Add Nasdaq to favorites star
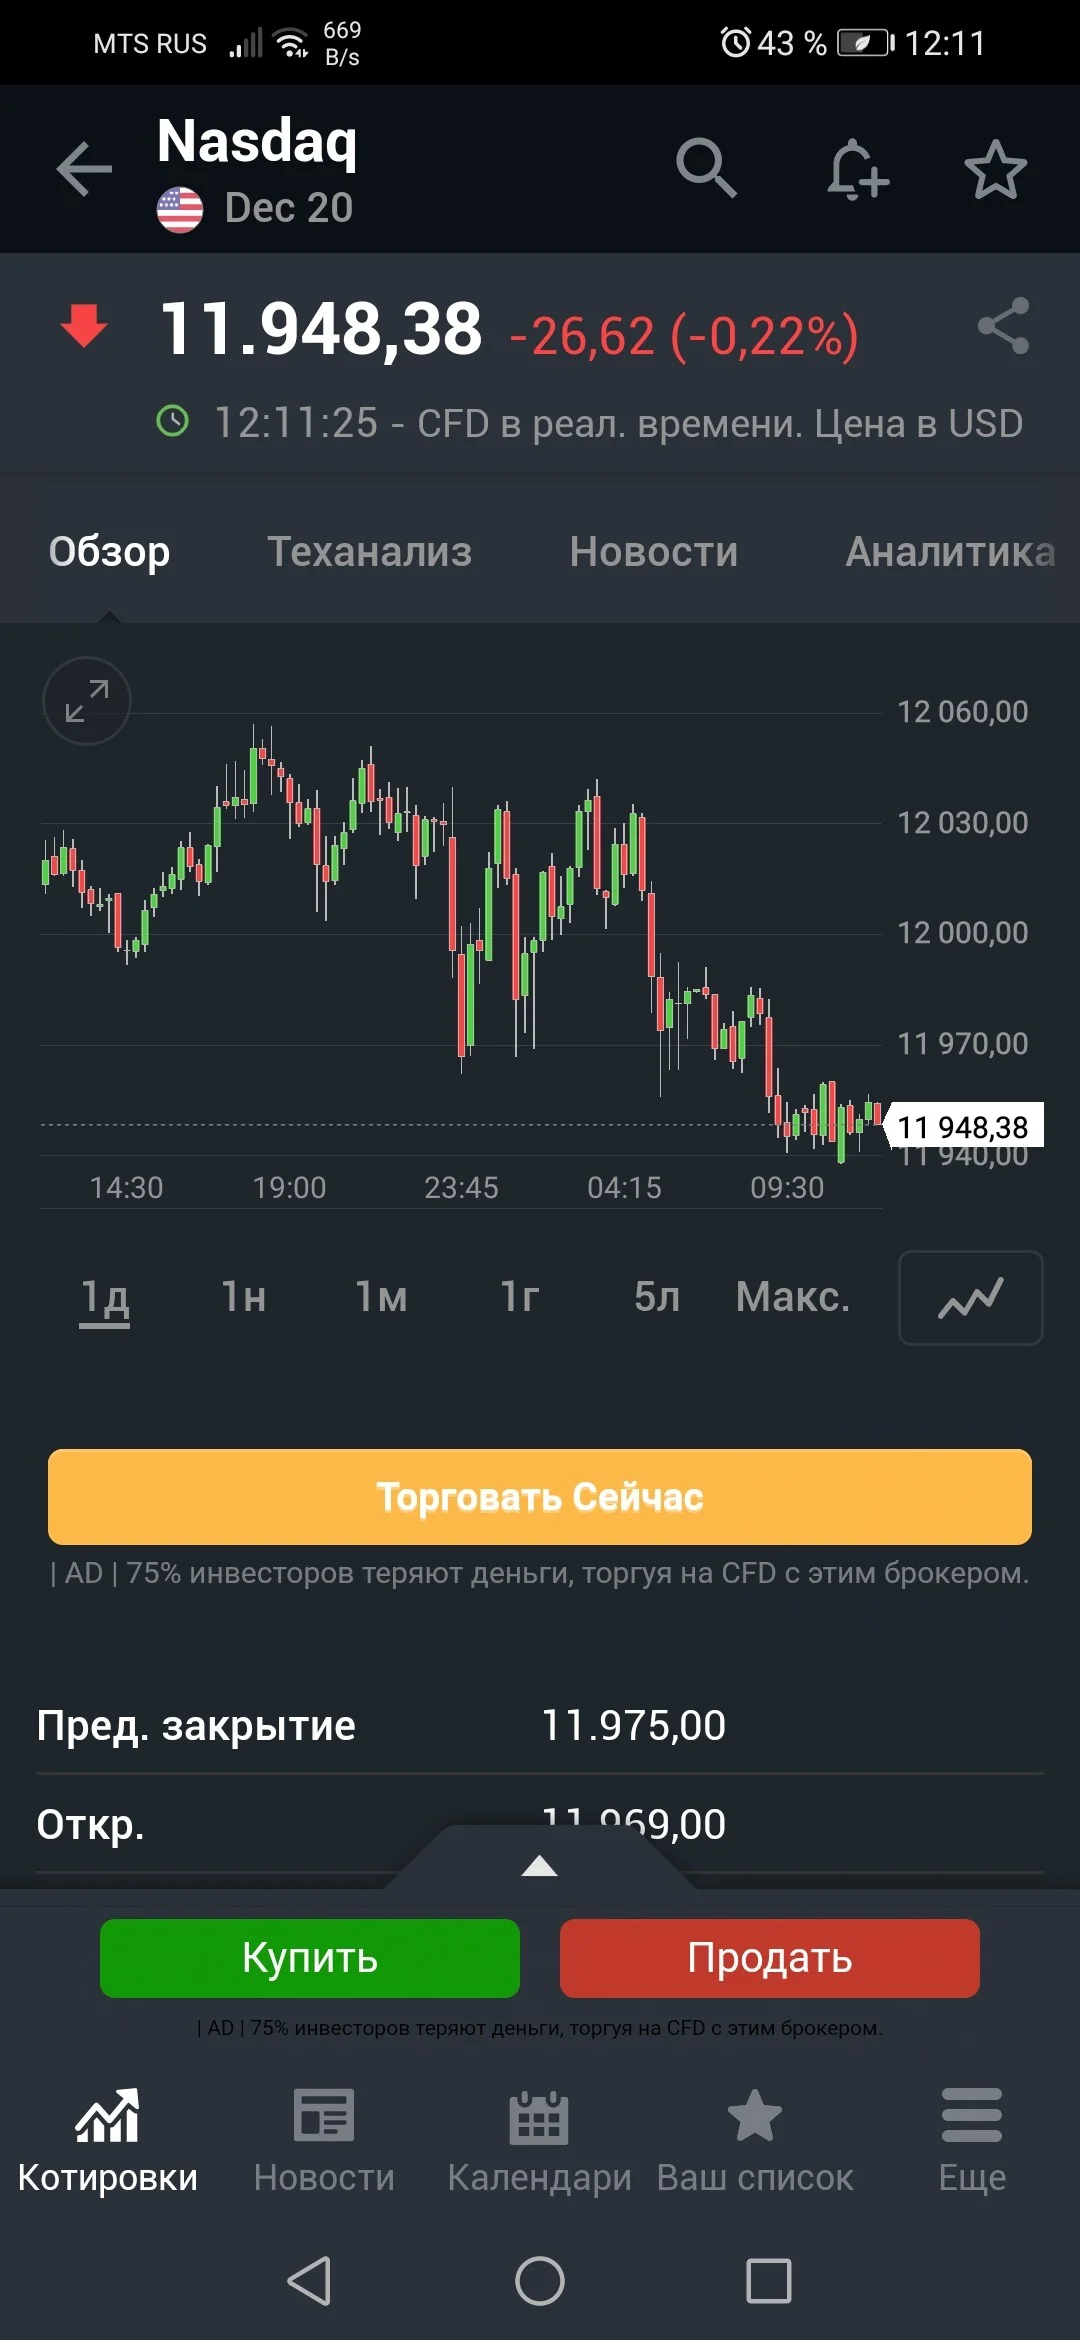1080x2340 pixels. pyautogui.click(x=995, y=169)
